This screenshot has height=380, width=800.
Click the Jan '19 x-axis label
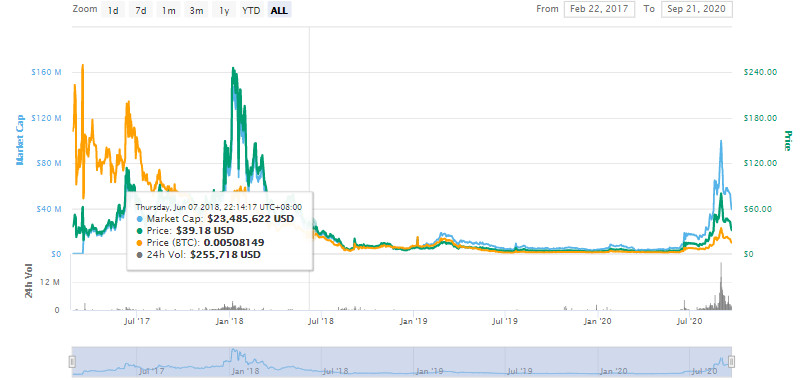tap(414, 321)
